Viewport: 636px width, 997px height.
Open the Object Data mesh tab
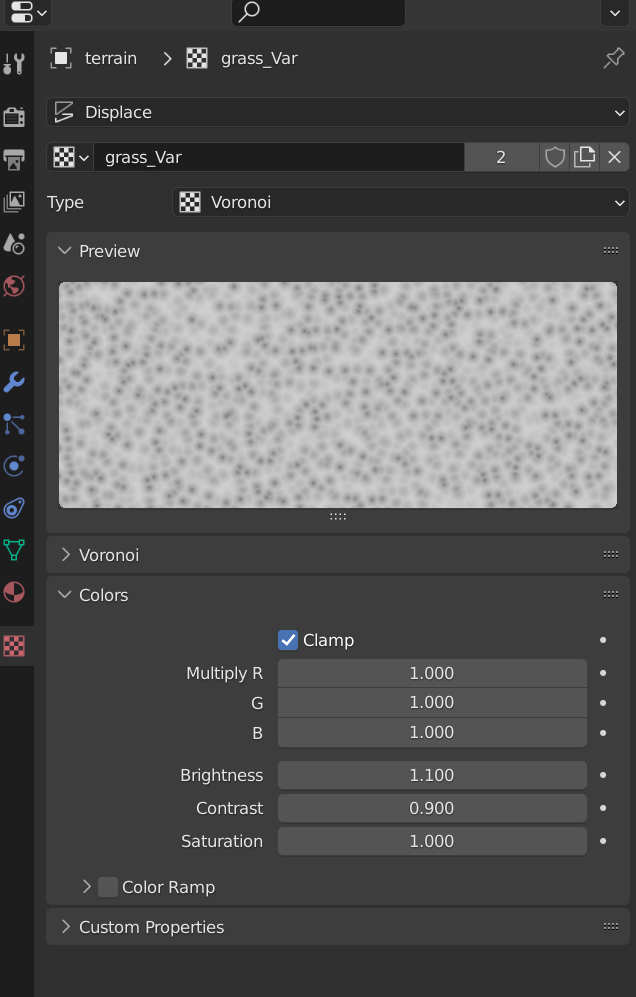[x=14, y=550]
